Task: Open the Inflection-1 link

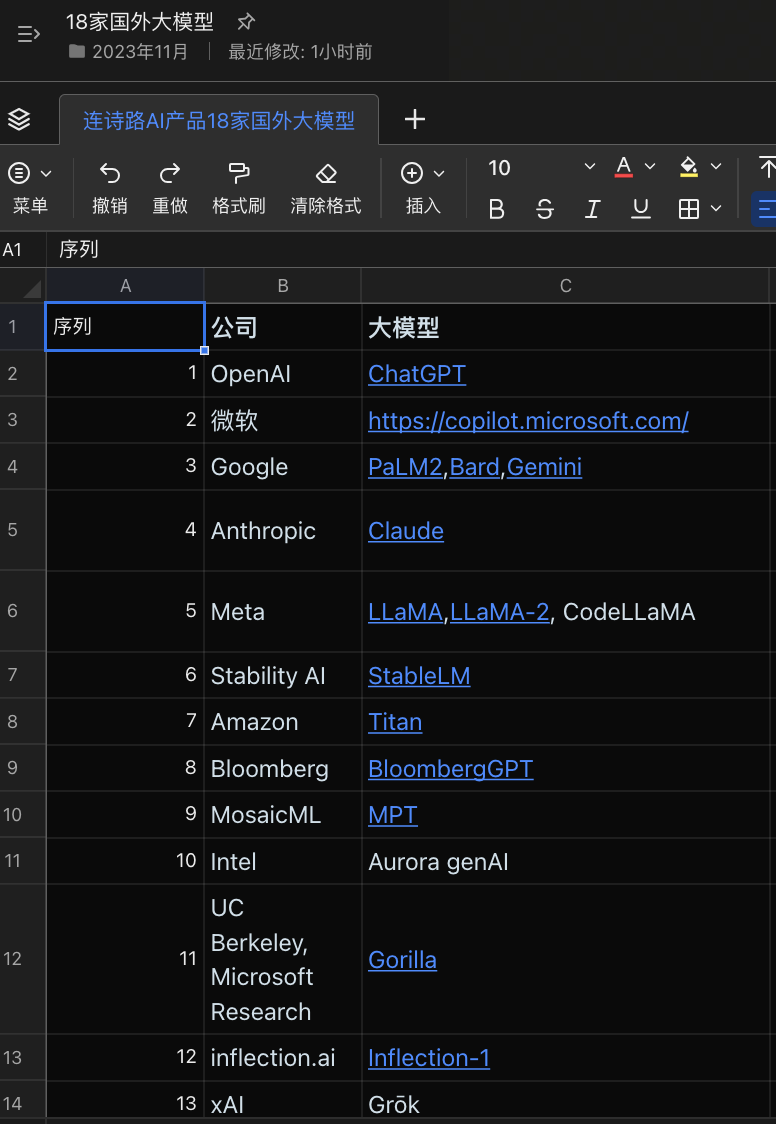Action: [x=429, y=1058]
